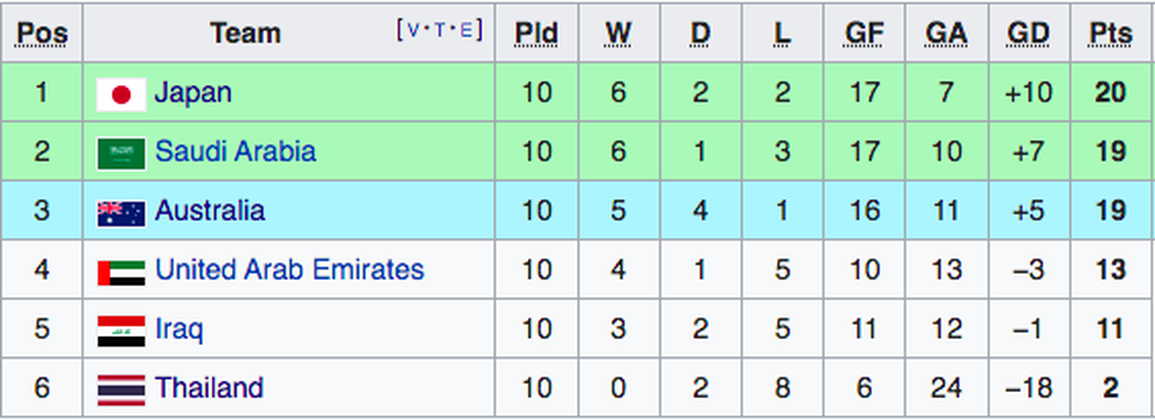
Task: Click the Pld column header abbreviation
Action: 536,34
